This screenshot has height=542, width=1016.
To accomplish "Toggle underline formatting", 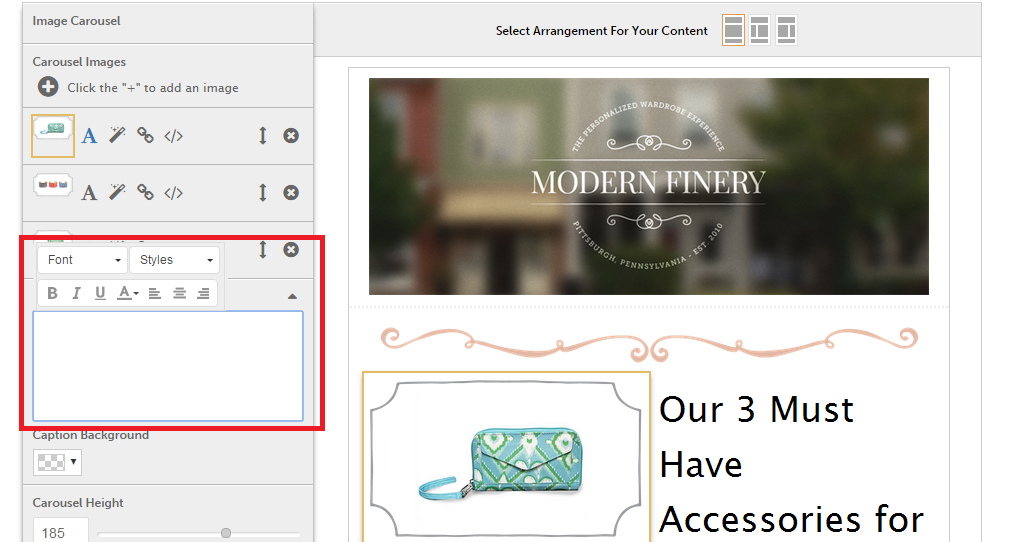I will click(x=100, y=293).
